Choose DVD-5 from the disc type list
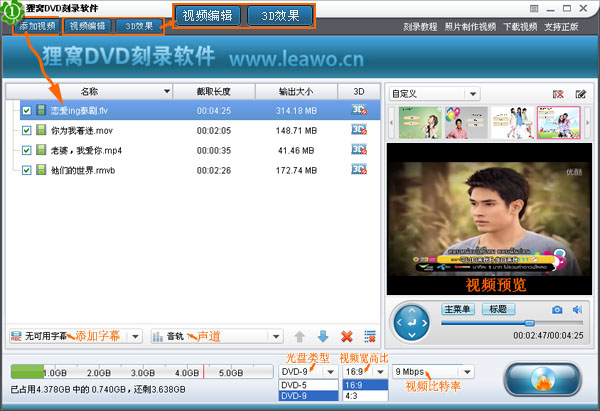Image resolution: width=600 pixels, height=411 pixels. [x=308, y=385]
